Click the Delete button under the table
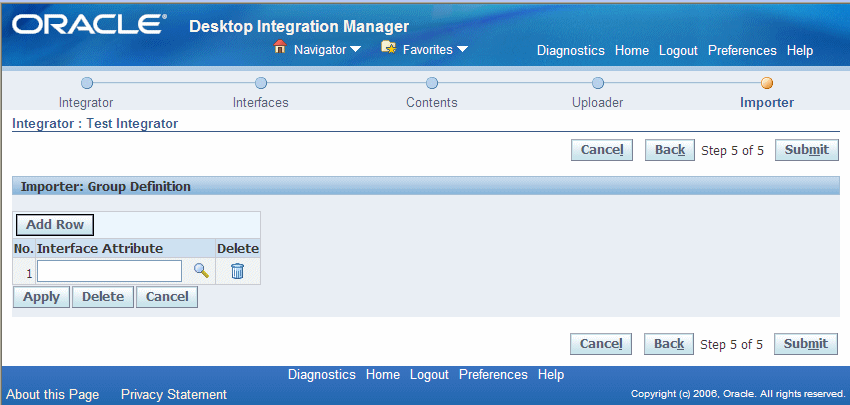This screenshot has height=405, width=850. 102,297
